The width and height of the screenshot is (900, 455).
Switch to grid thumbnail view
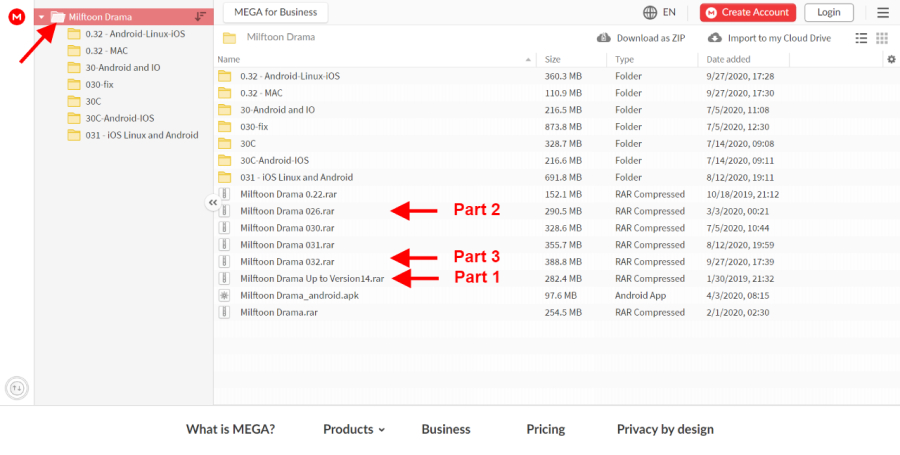(x=882, y=38)
